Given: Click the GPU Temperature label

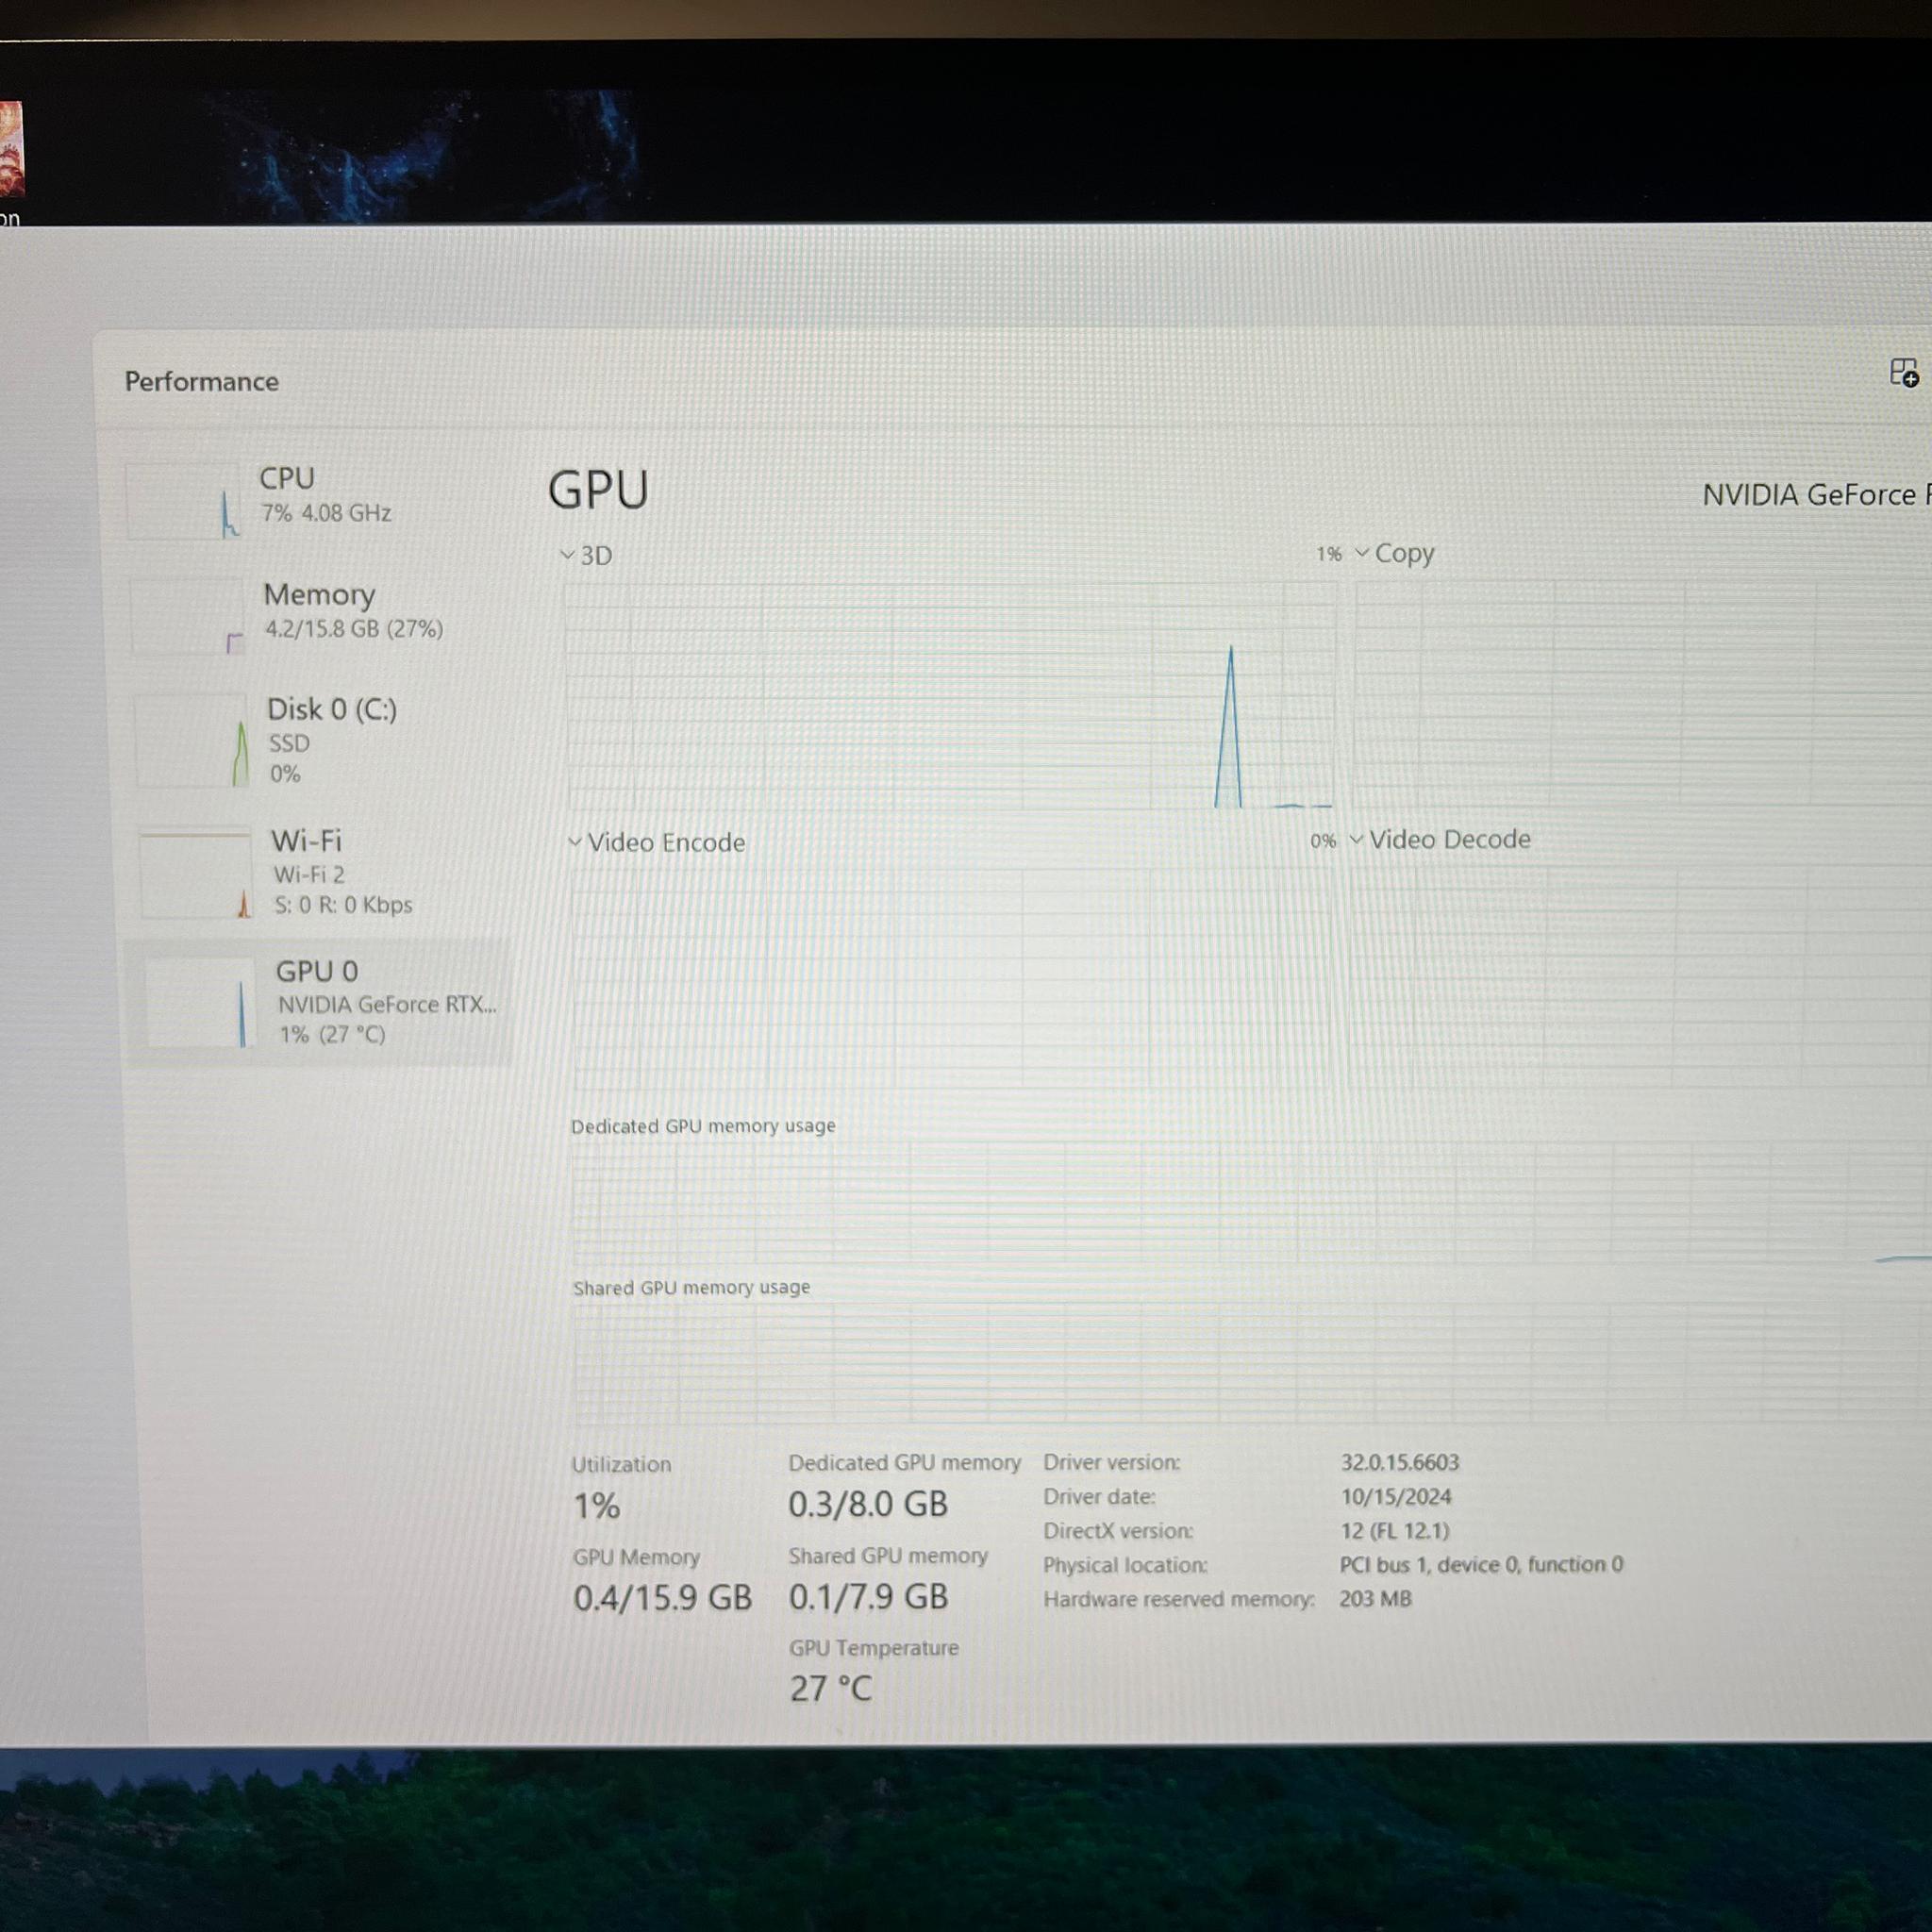Looking at the screenshot, I should (x=874, y=1647).
